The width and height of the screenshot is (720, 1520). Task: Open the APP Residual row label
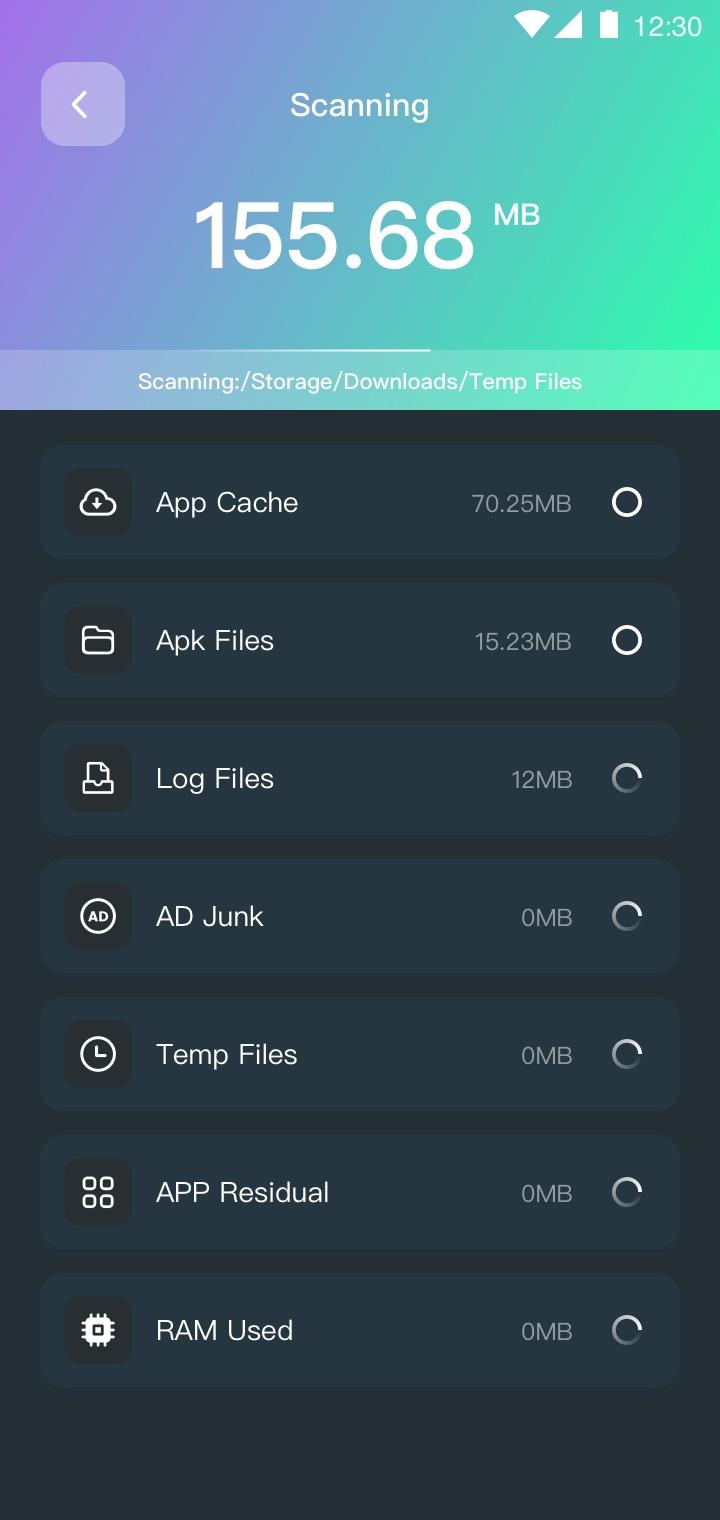(242, 1192)
